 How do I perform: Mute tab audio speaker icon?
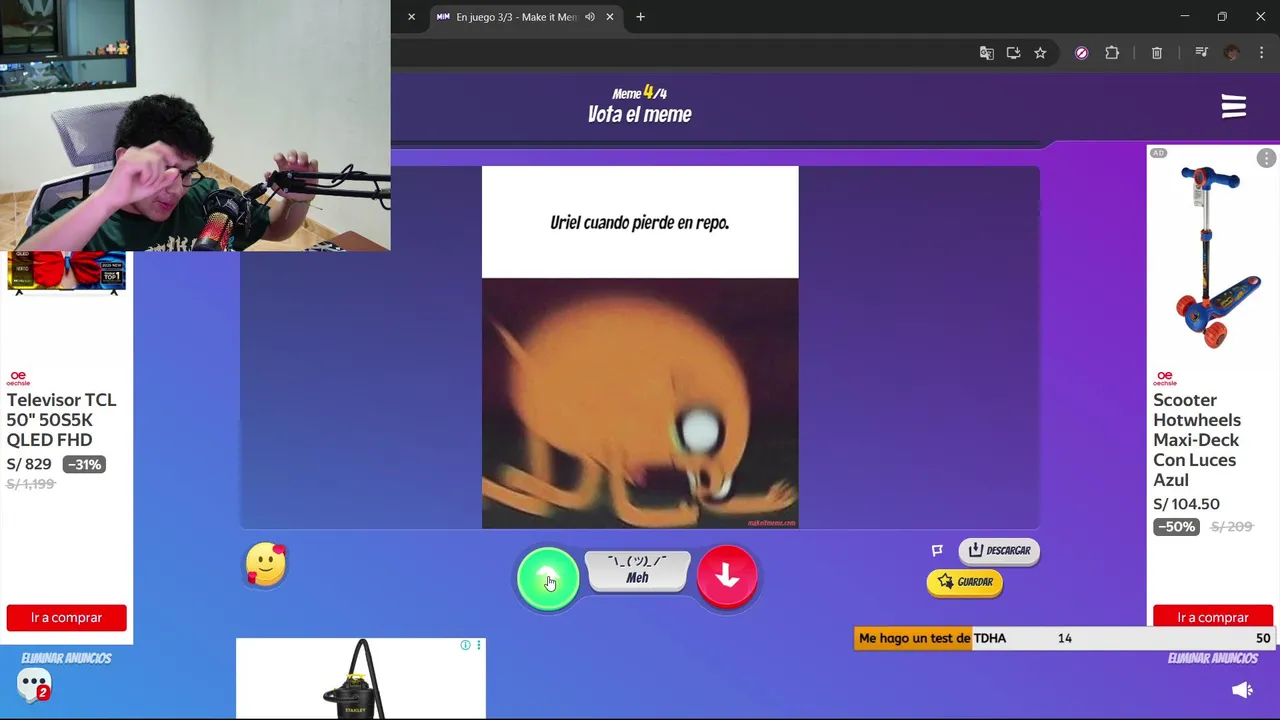[590, 17]
